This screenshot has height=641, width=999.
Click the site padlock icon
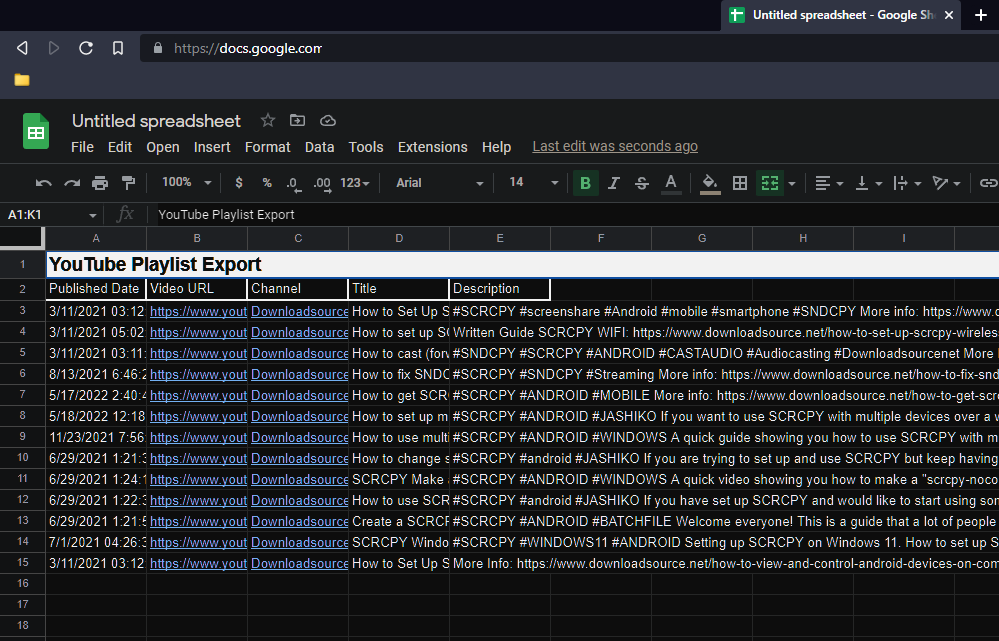click(x=158, y=48)
